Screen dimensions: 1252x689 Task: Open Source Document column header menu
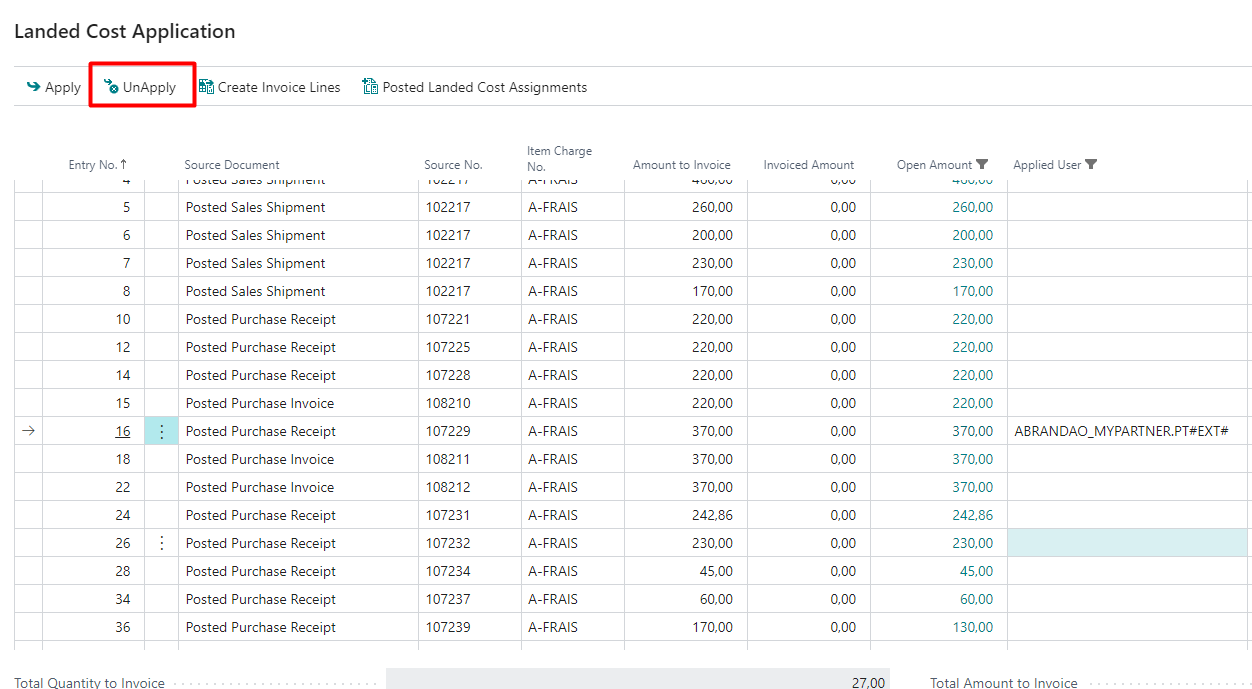coord(232,165)
